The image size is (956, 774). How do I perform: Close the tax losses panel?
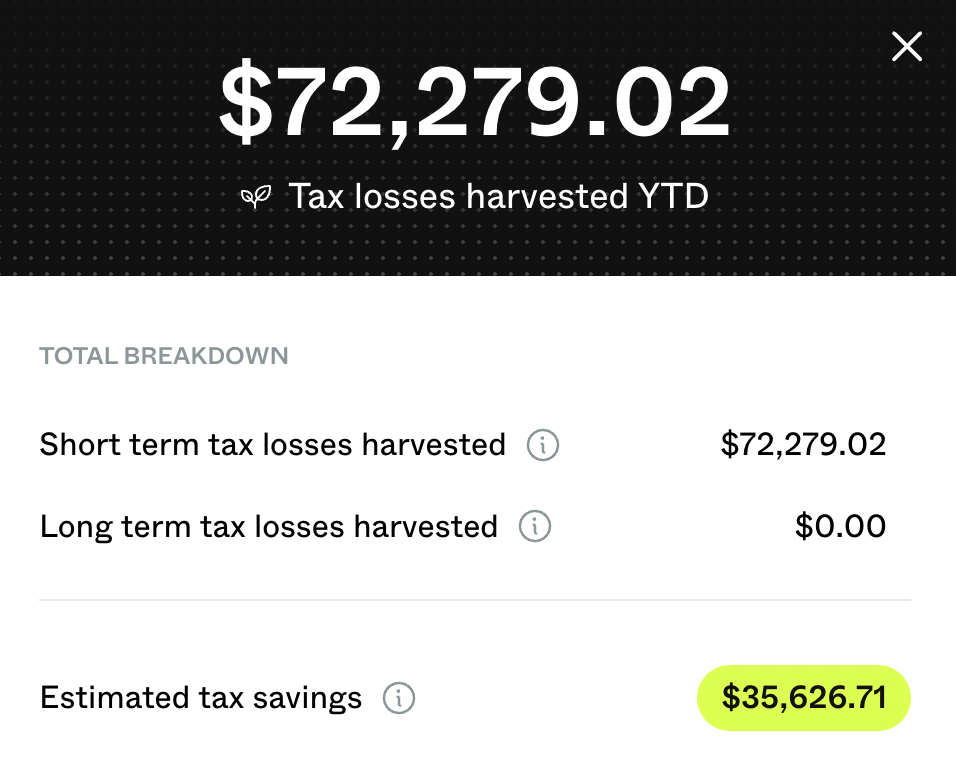tap(907, 47)
